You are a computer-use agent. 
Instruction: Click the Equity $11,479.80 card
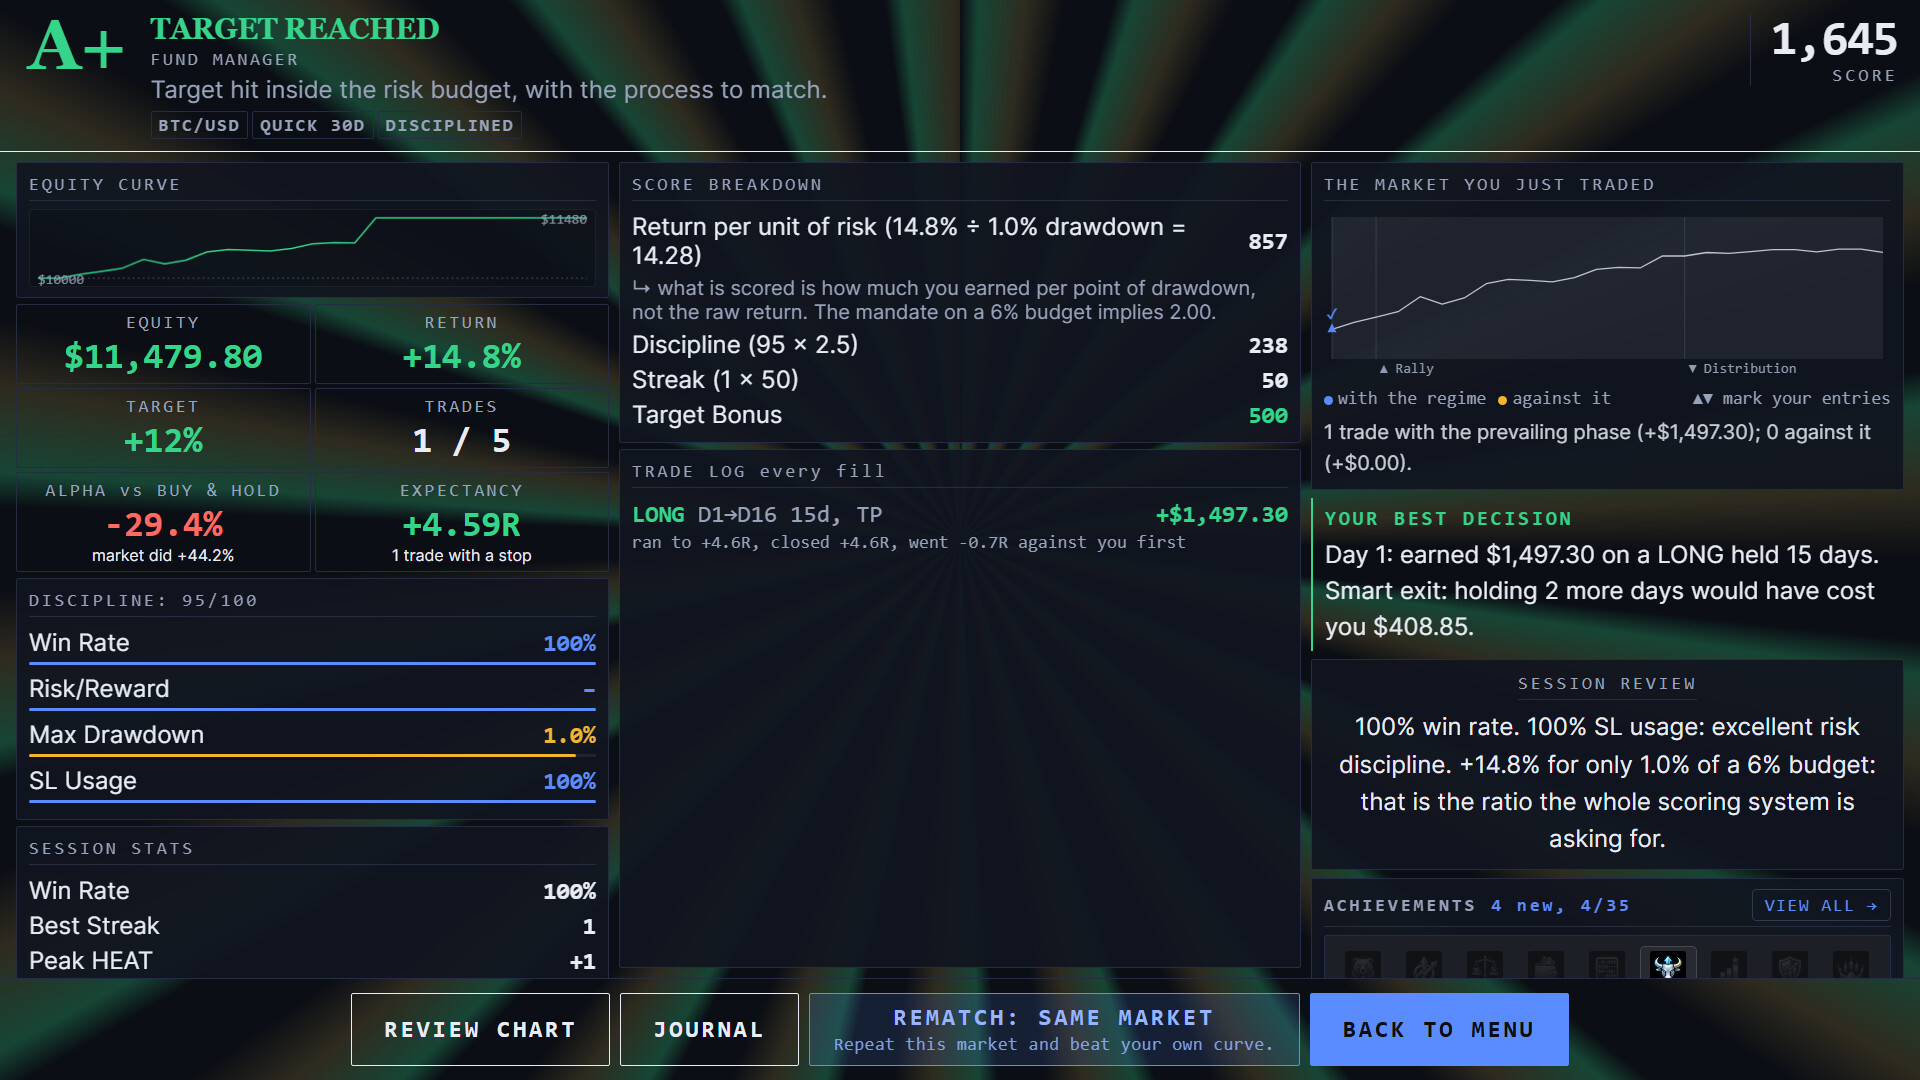163,343
